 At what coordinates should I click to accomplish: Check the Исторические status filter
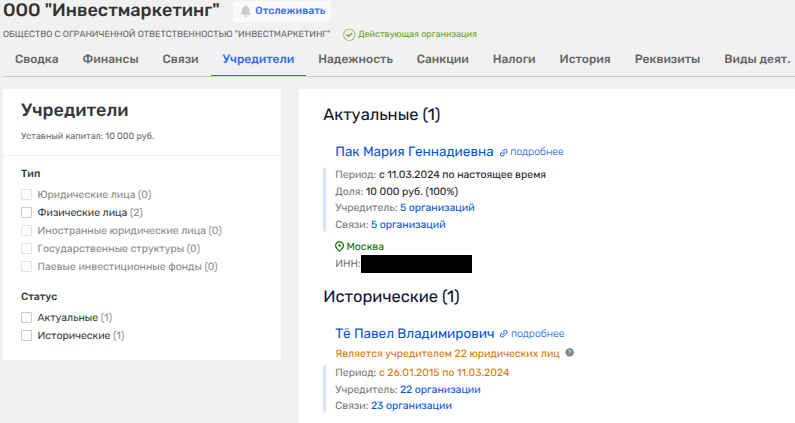click(27, 335)
